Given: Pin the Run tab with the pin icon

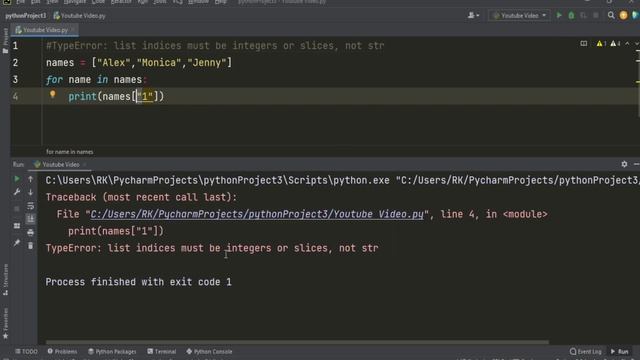Looking at the screenshot, I should point(17,243).
